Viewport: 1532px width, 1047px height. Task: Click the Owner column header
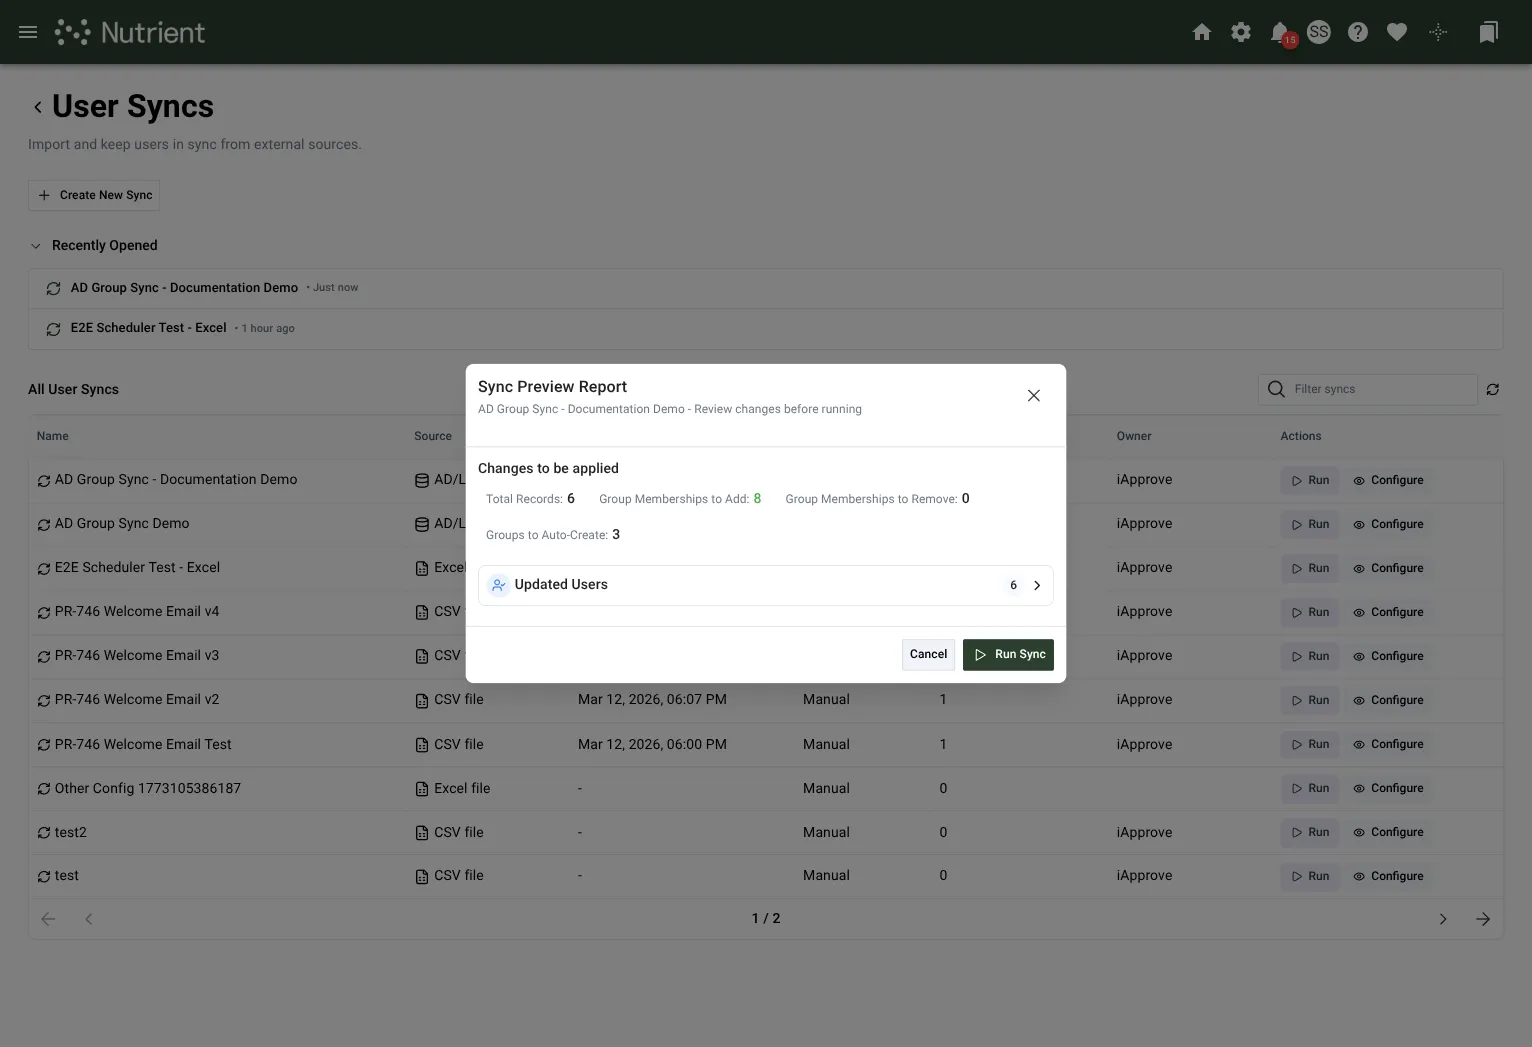1134,436
